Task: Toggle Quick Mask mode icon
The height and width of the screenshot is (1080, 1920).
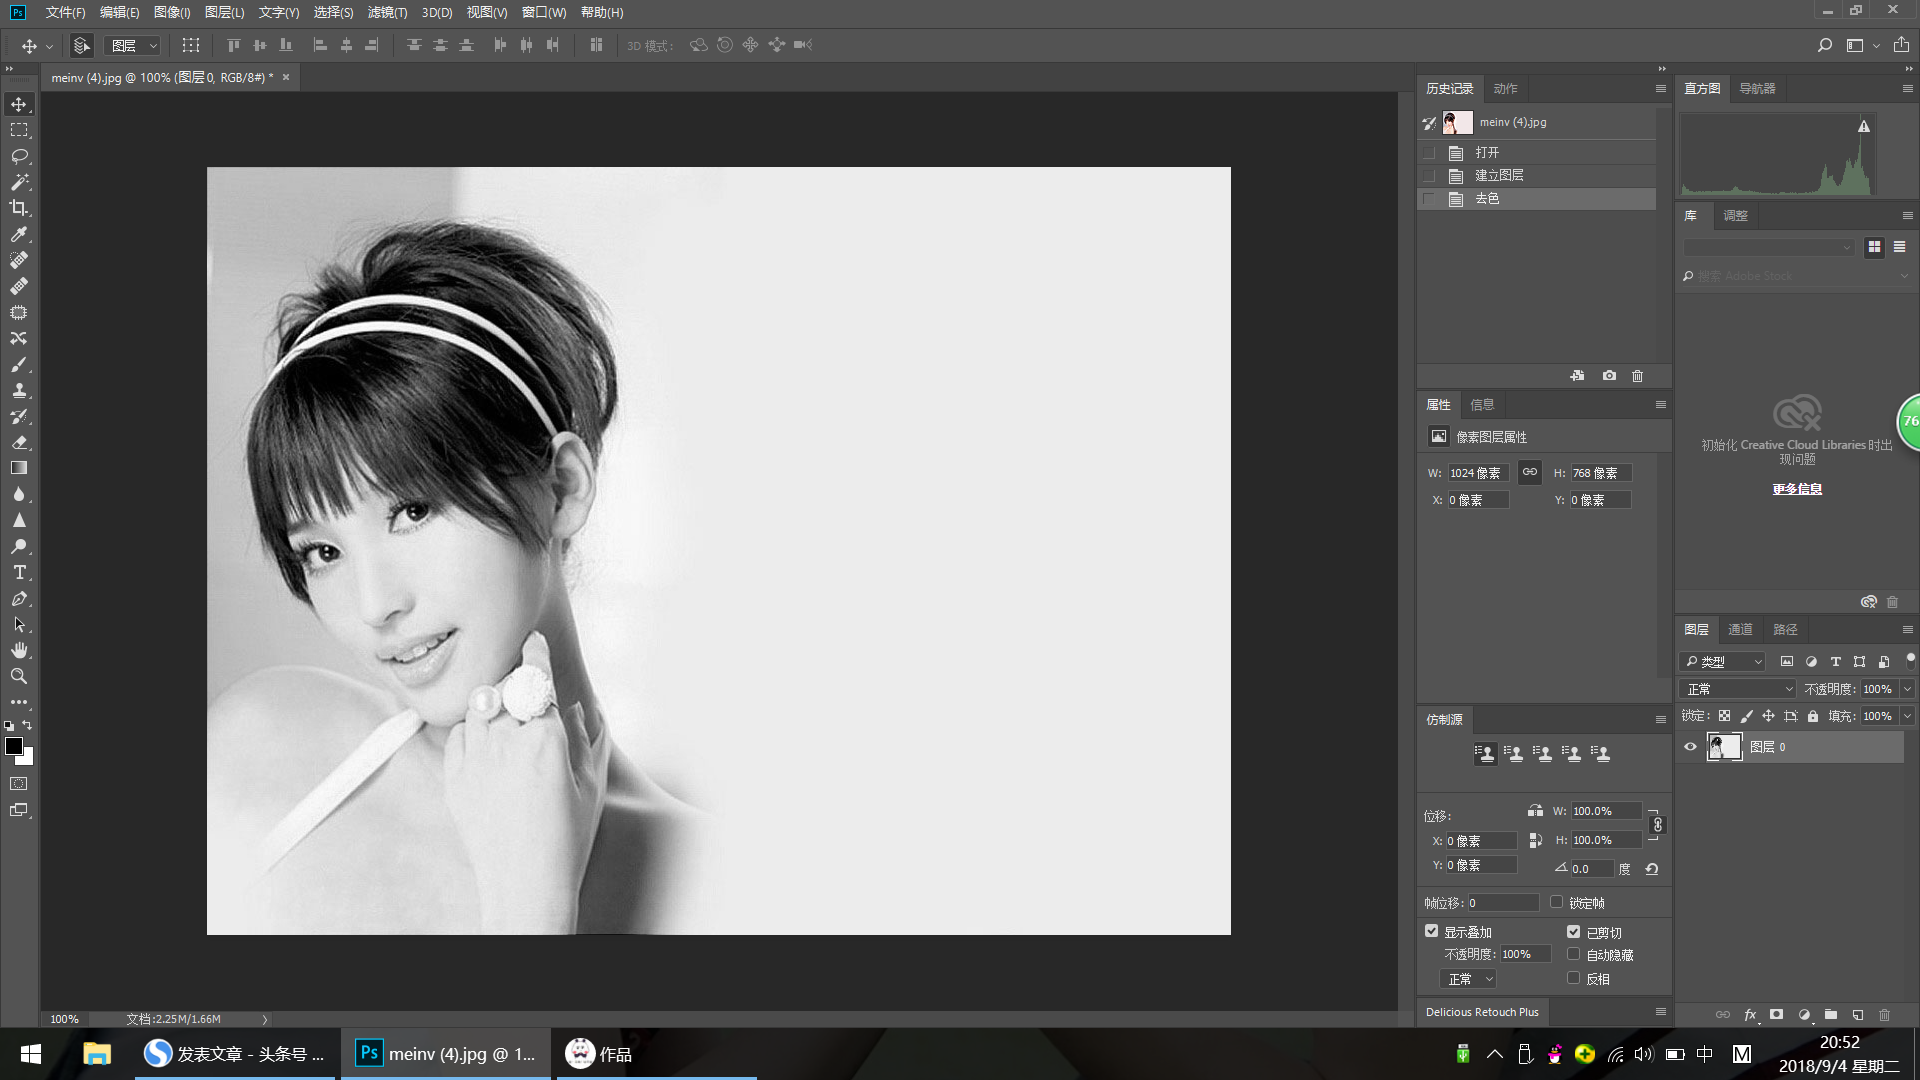Action: point(19,784)
